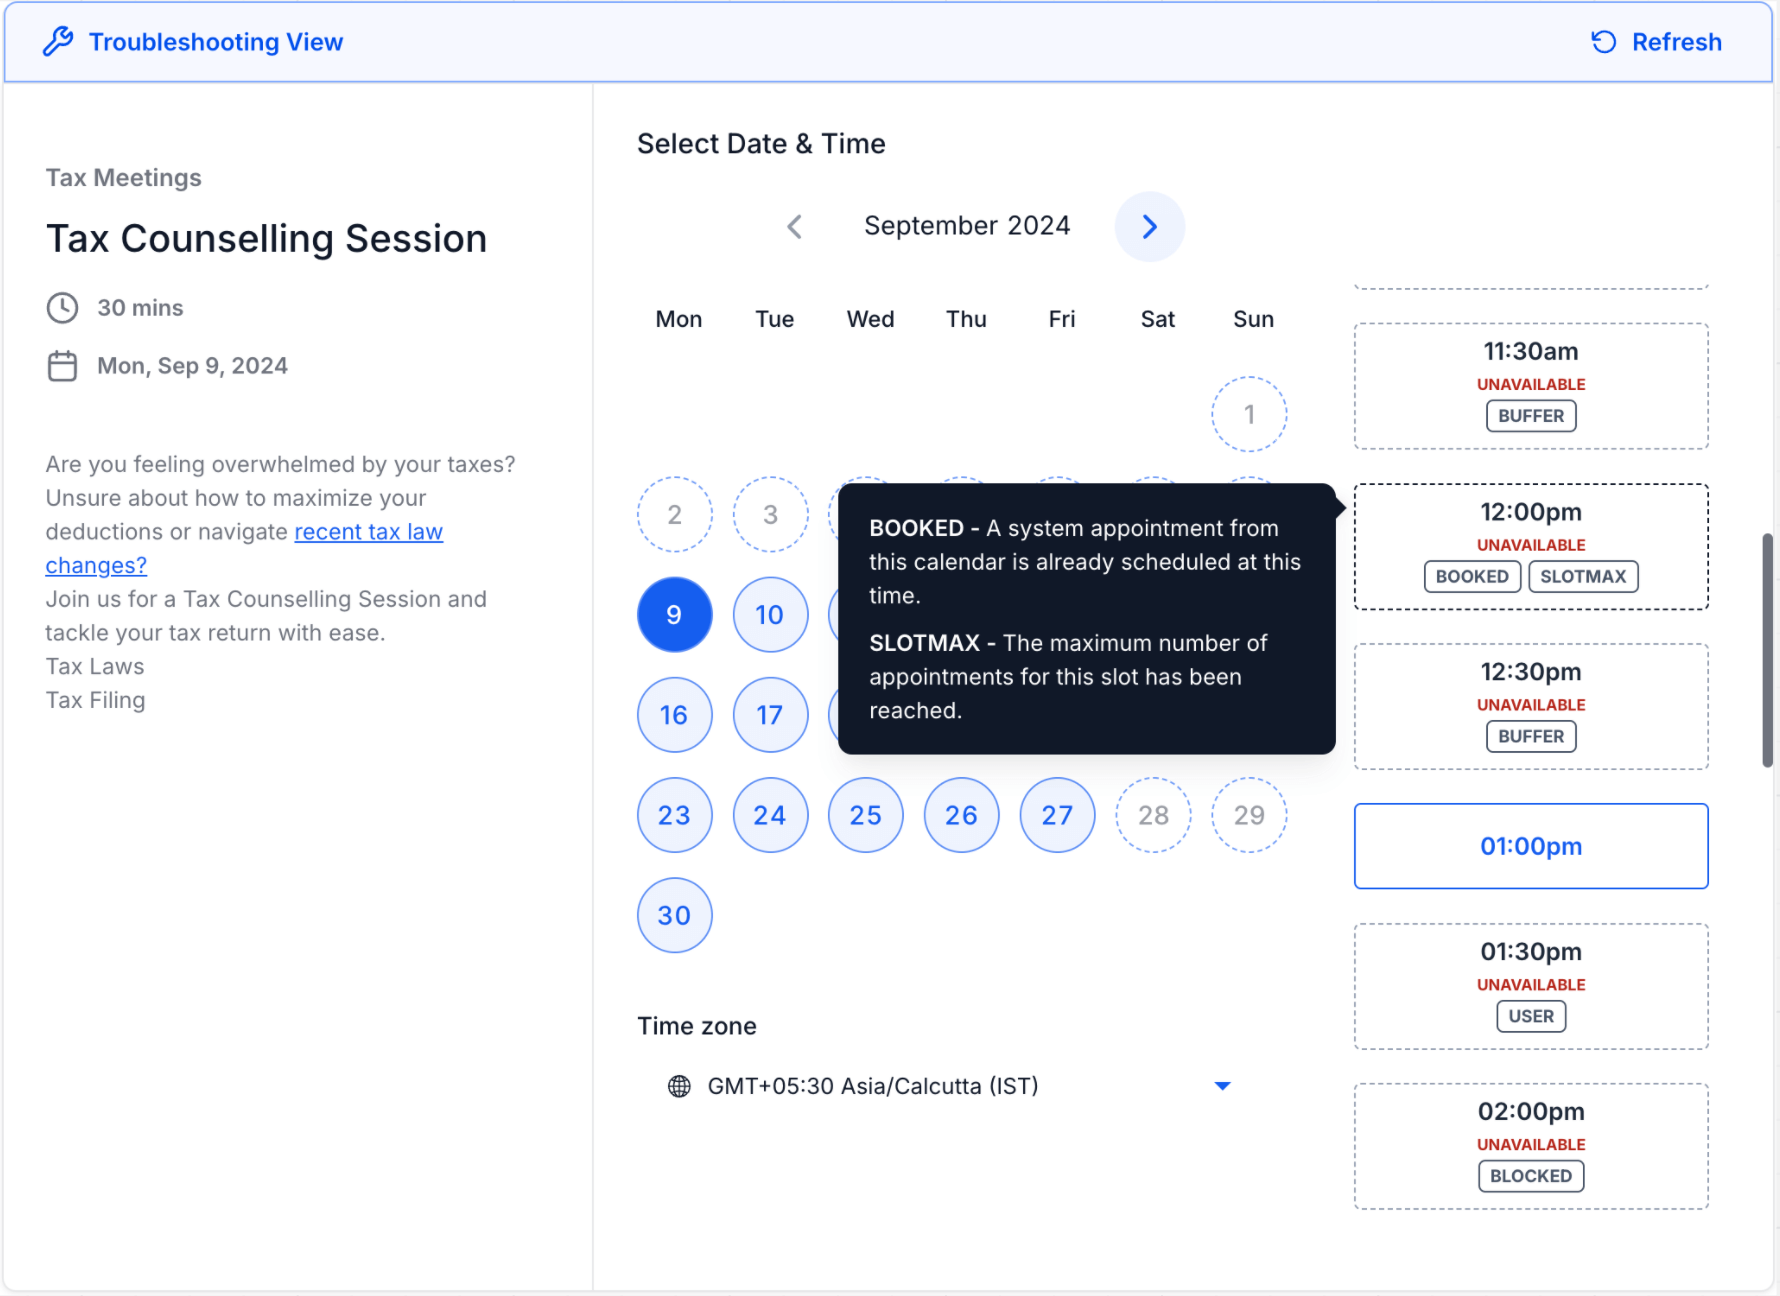Viewport: 1780px width, 1296px height.
Task: Click the Time zone label
Action: (697, 1026)
